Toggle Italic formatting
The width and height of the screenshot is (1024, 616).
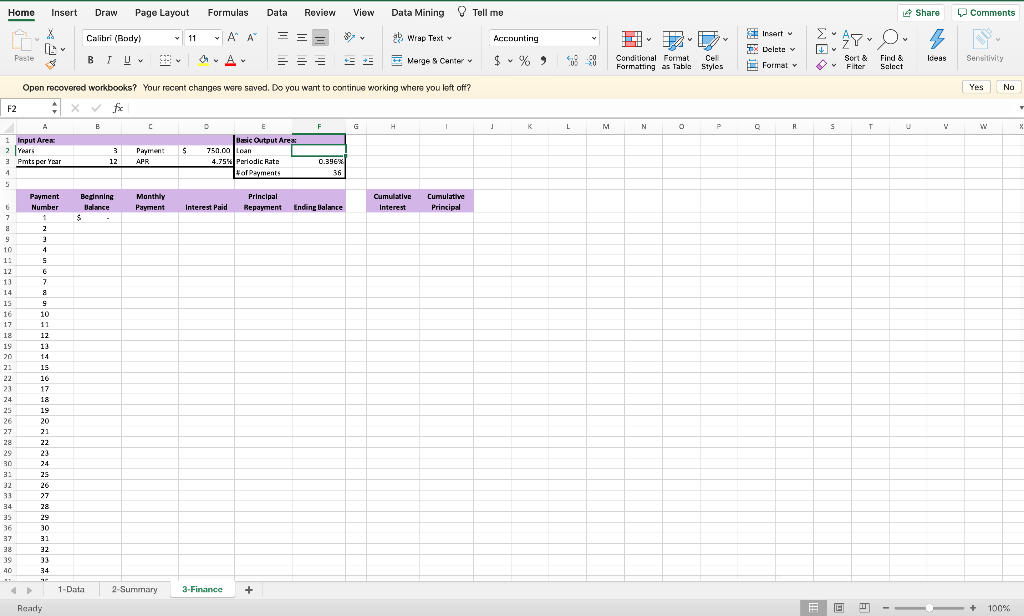(108, 60)
